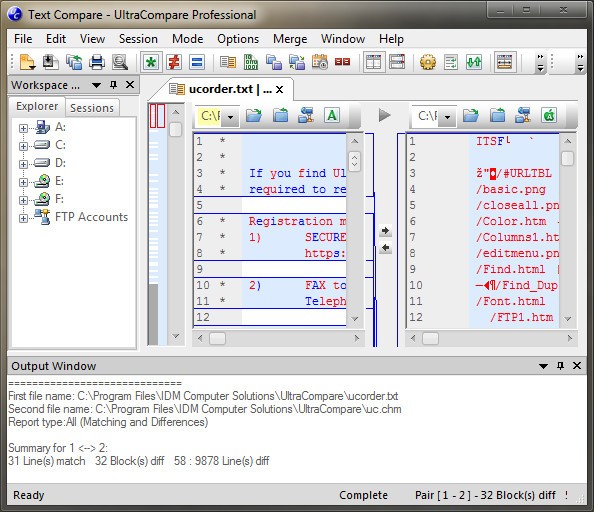Click the Print toolbar icon
This screenshot has width=594, height=512.
(x=97, y=62)
